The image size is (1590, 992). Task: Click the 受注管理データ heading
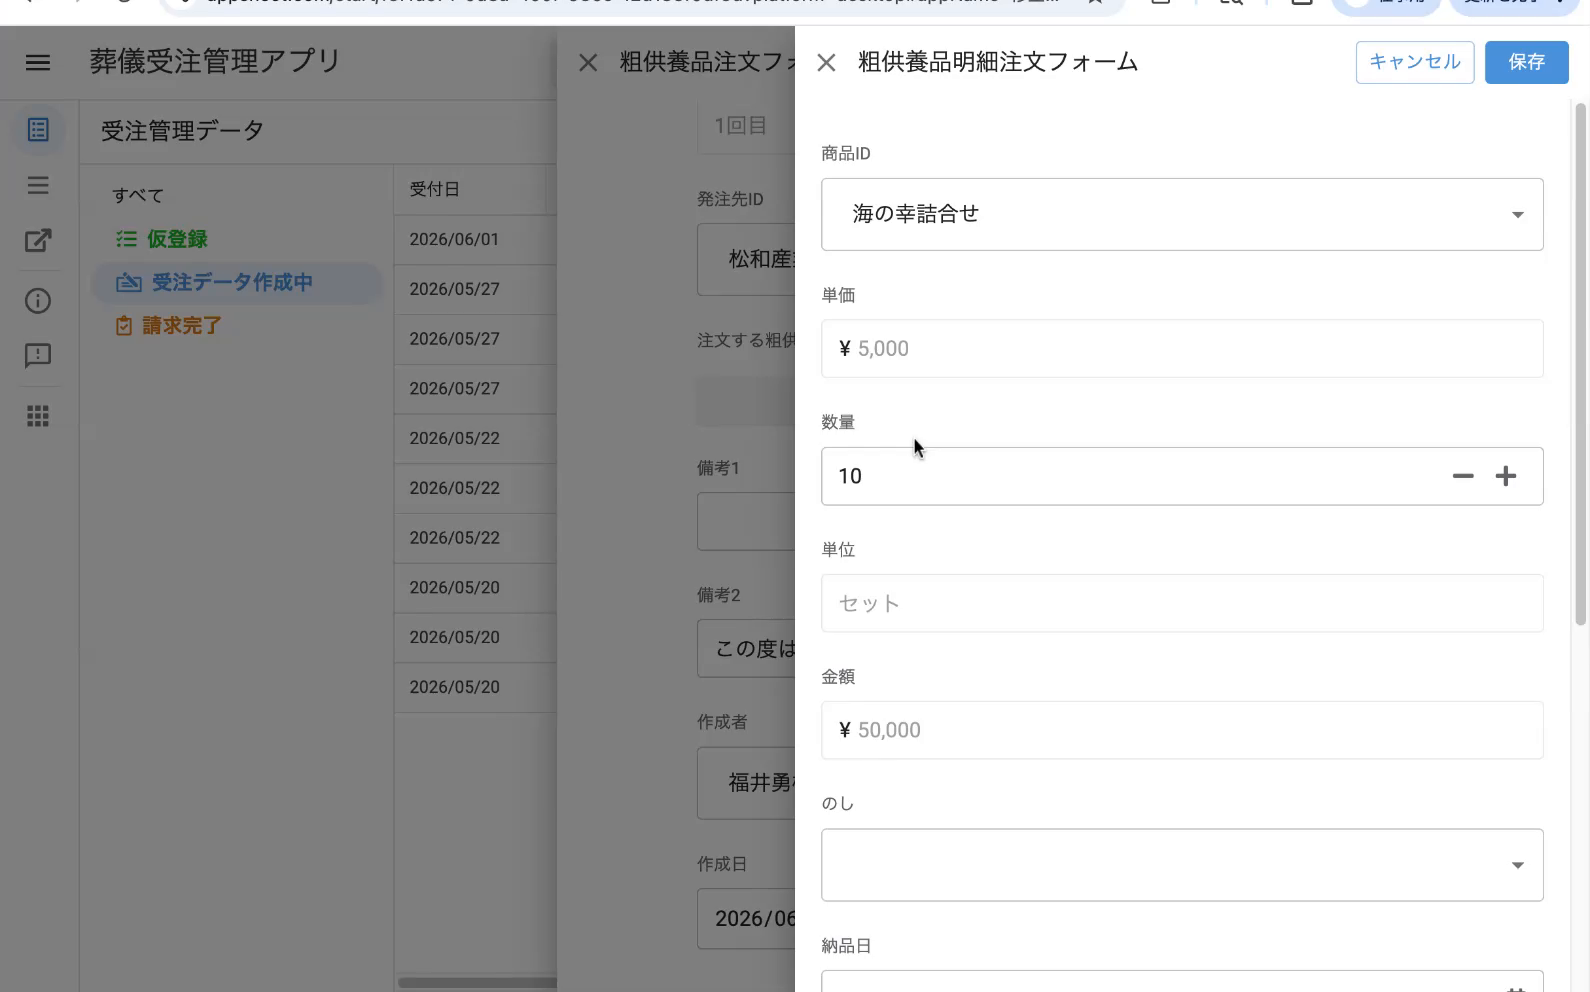pyautogui.click(x=182, y=131)
